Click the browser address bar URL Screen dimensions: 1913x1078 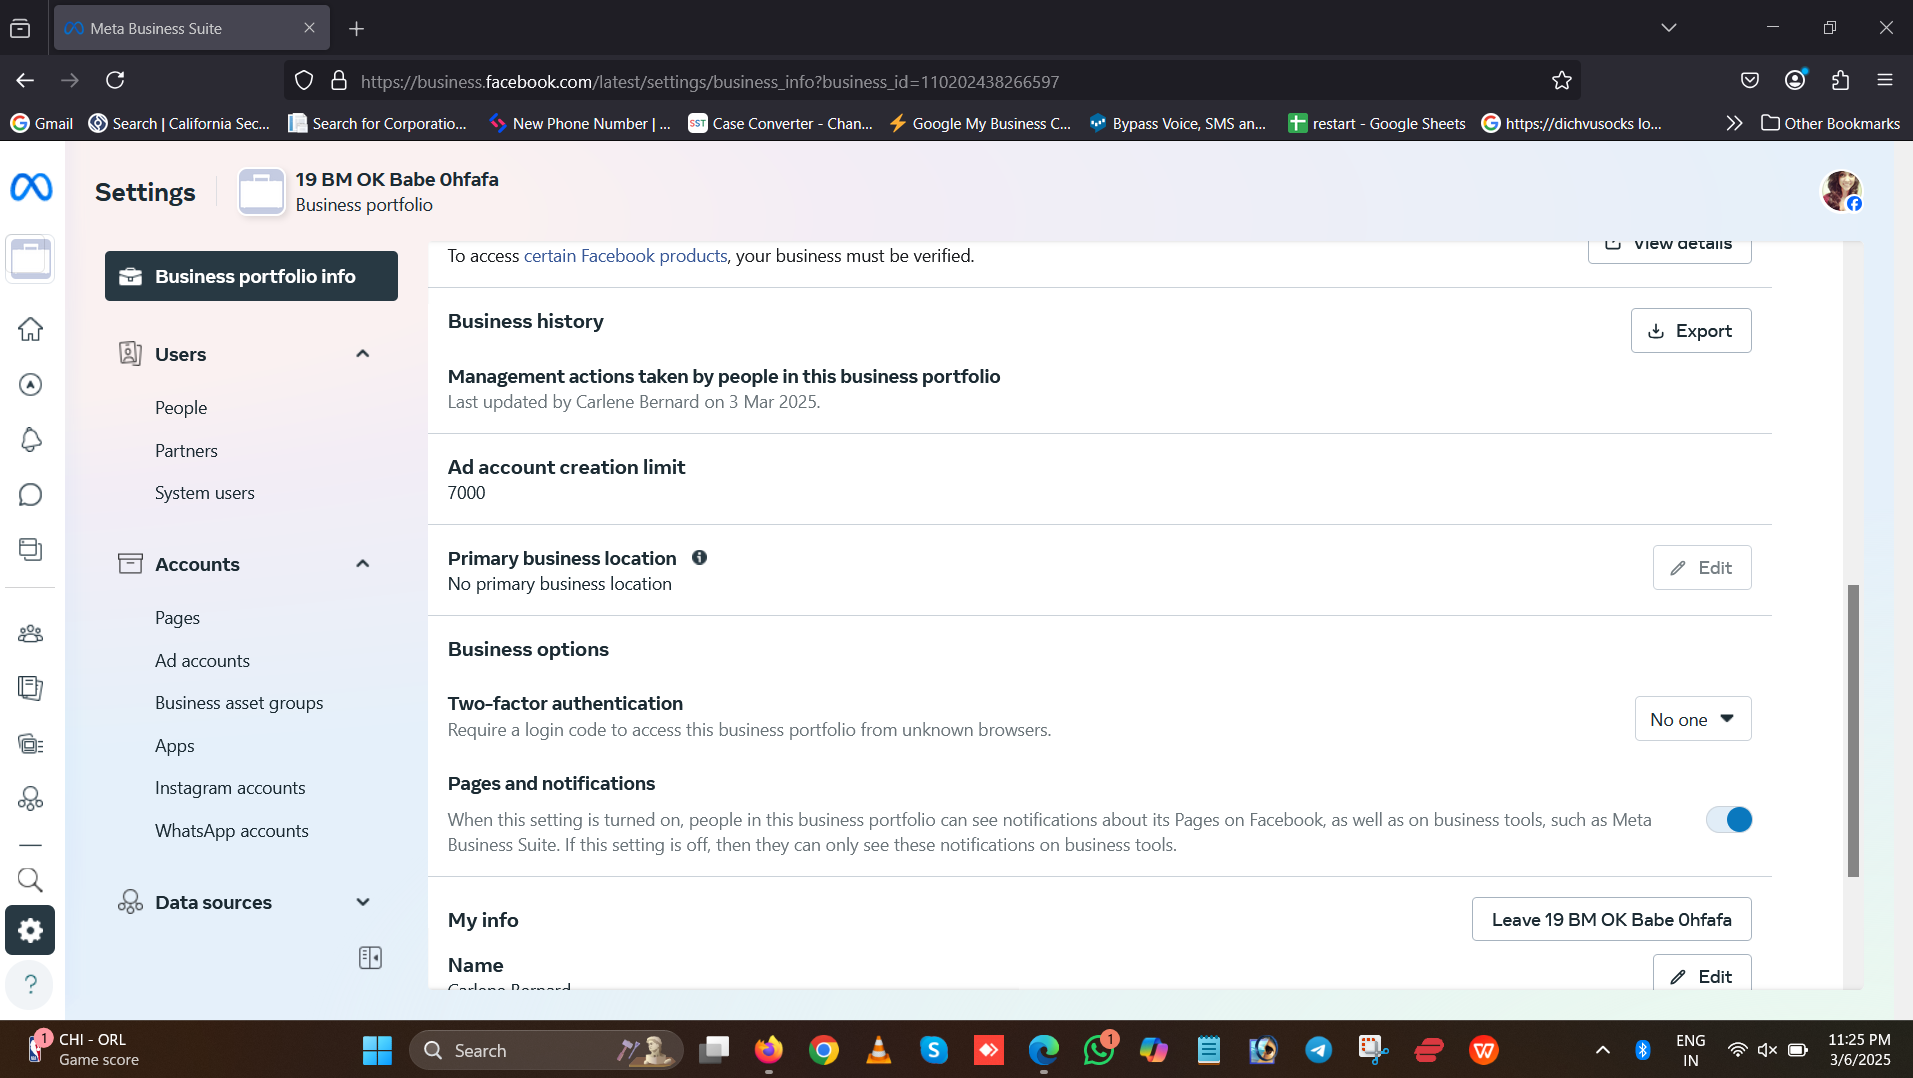710,81
